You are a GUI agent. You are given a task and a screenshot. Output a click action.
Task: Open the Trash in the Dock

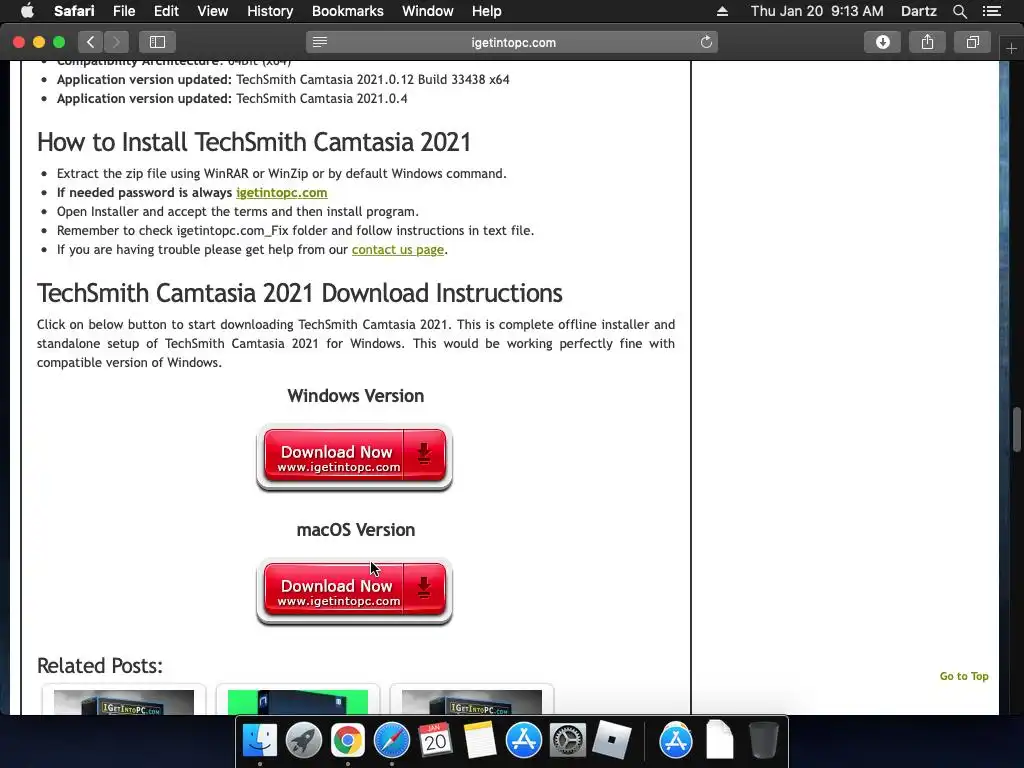pyautogui.click(x=763, y=741)
